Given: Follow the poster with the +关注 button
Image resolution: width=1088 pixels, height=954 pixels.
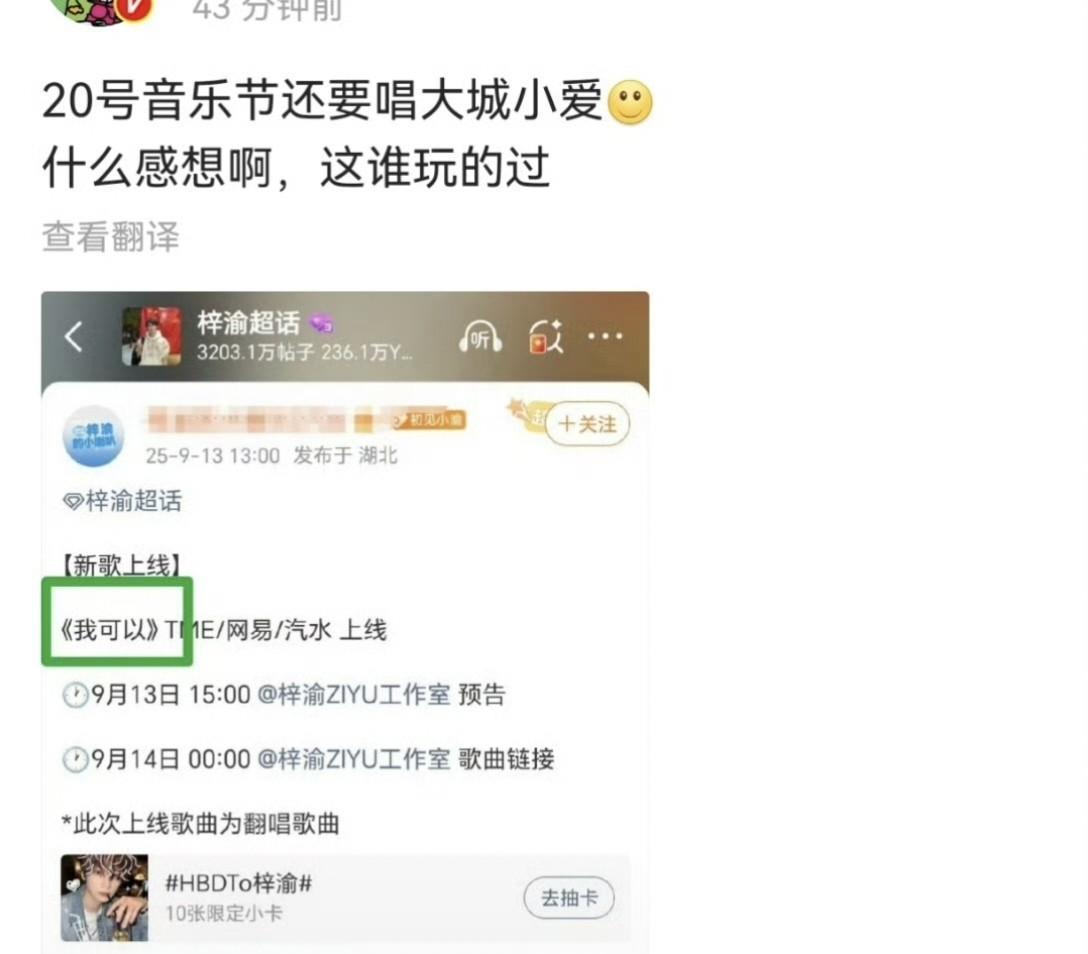Looking at the screenshot, I should pyautogui.click(x=587, y=423).
